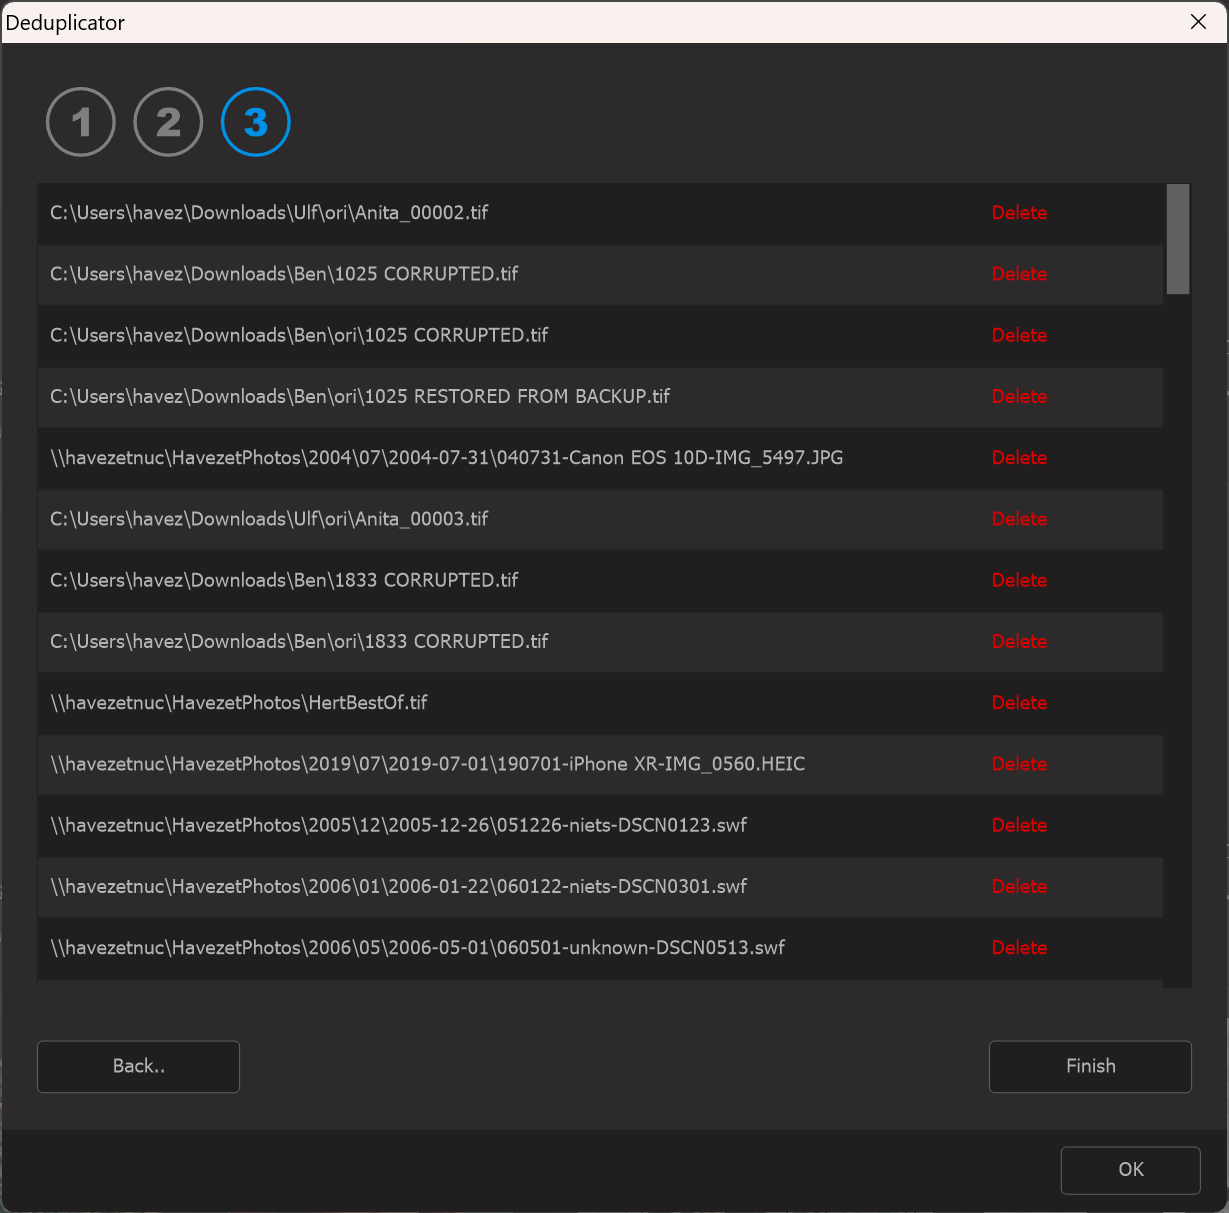Click the file list scrollbar thumb
This screenshot has height=1213, width=1229.
click(1178, 239)
